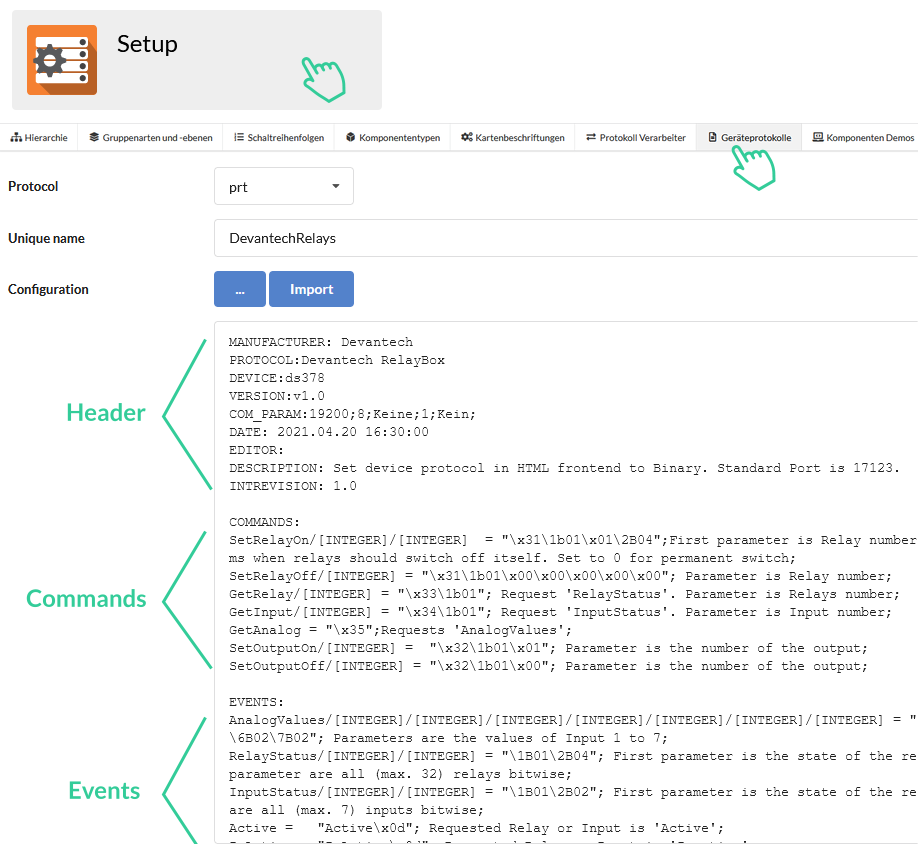Image resolution: width=918 pixels, height=844 pixels.
Task: Switch to the Kartenbeschriftungen tab
Action: (512, 137)
